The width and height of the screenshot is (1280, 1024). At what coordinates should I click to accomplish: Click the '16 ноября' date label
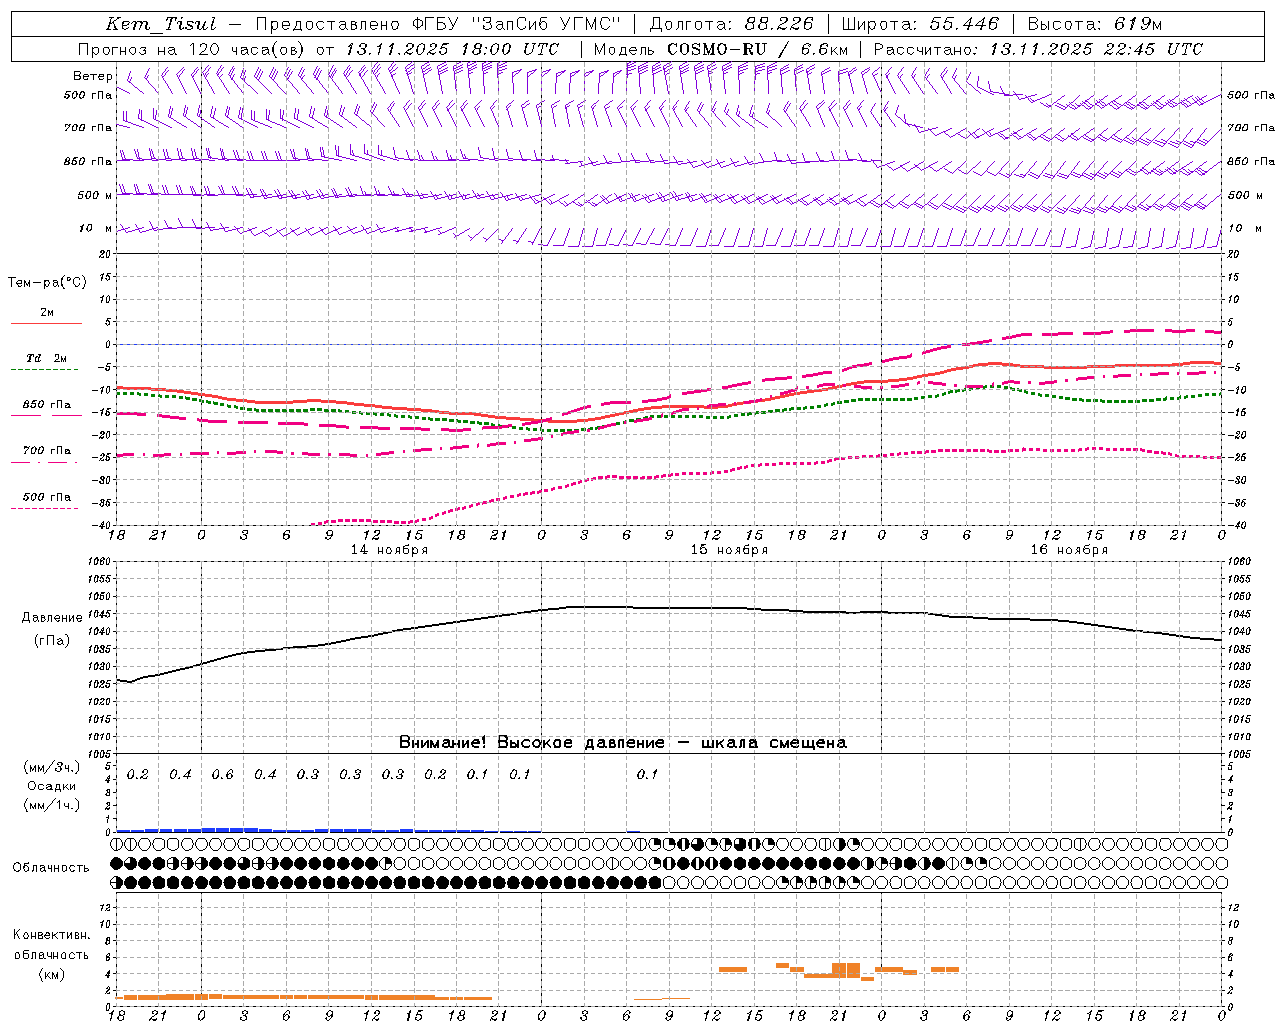[1069, 550]
